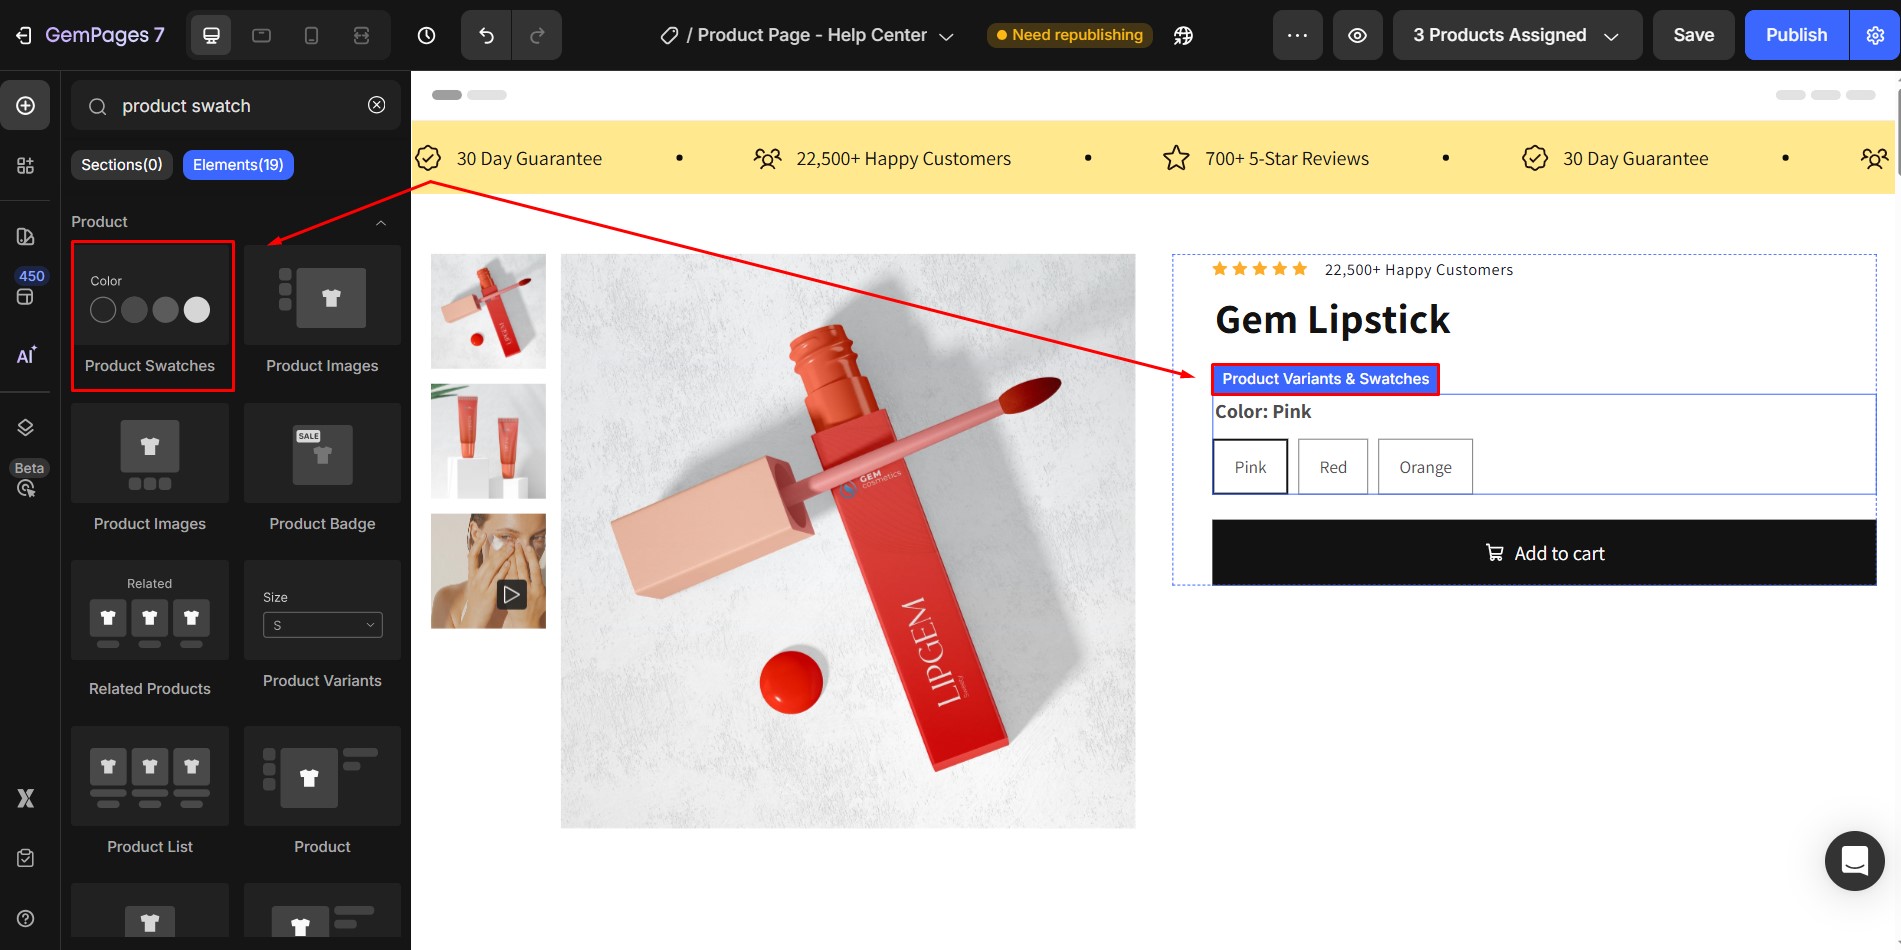Select the Elements(19) filter tab

[238, 164]
